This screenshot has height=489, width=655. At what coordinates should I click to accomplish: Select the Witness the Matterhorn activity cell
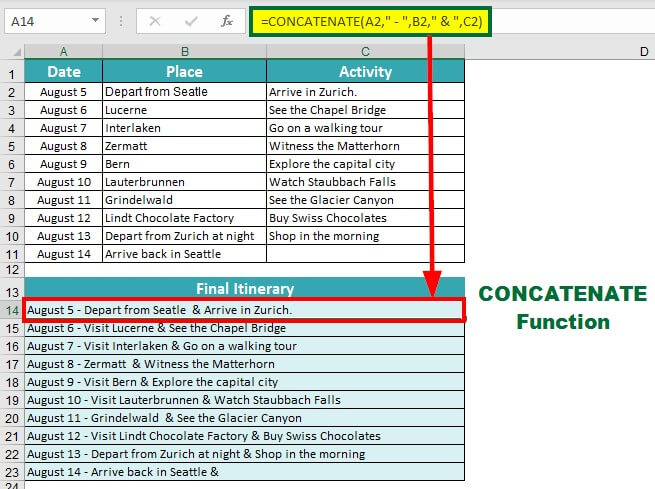click(x=366, y=146)
